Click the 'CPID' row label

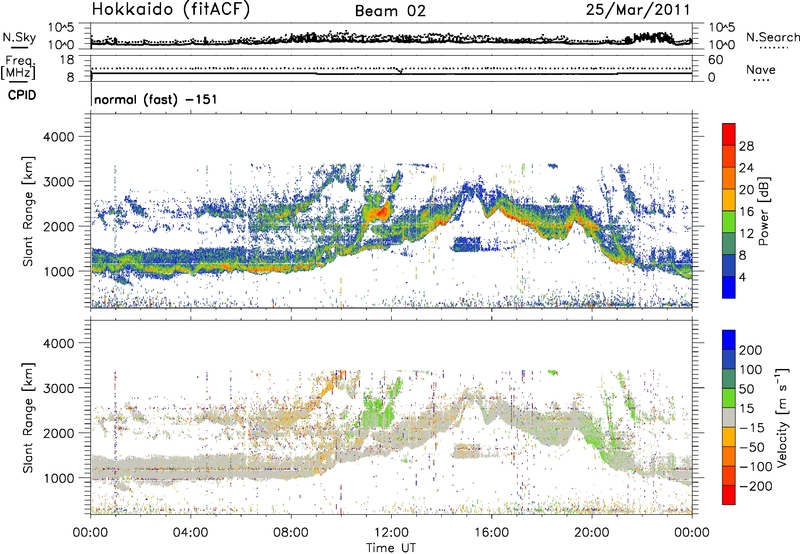point(22,95)
